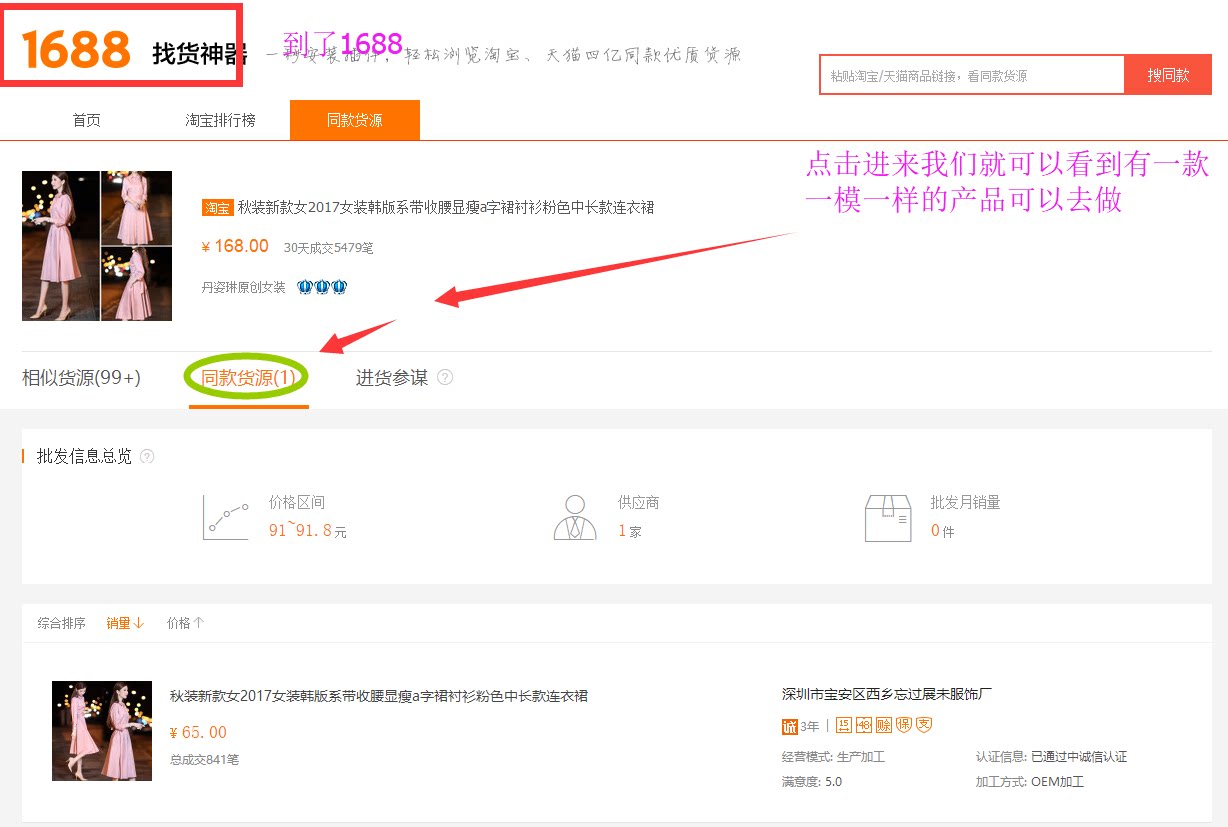Click the 1688 orange logo
The image size is (1228, 827).
76,49
